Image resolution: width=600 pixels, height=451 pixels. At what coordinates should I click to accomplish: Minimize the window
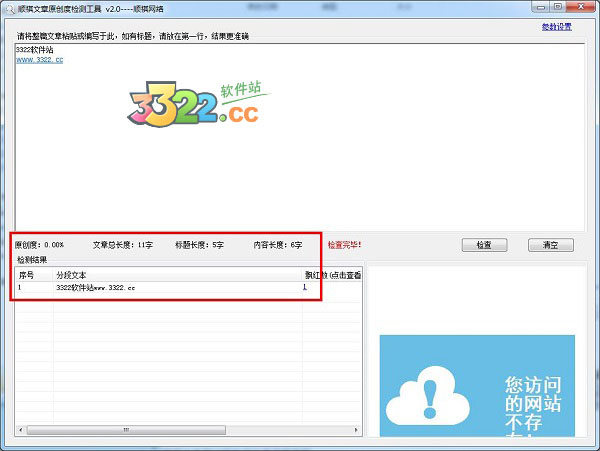(x=541, y=7)
